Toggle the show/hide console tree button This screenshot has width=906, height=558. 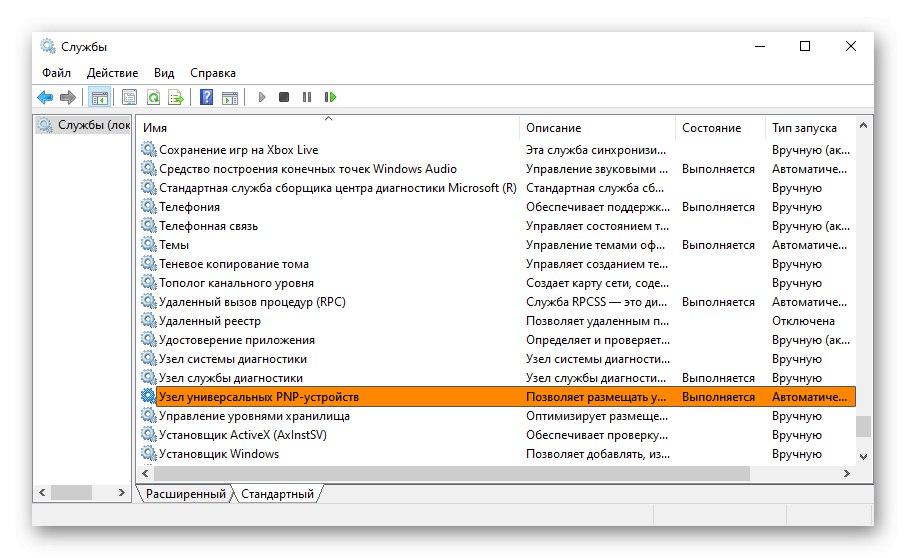coord(99,97)
